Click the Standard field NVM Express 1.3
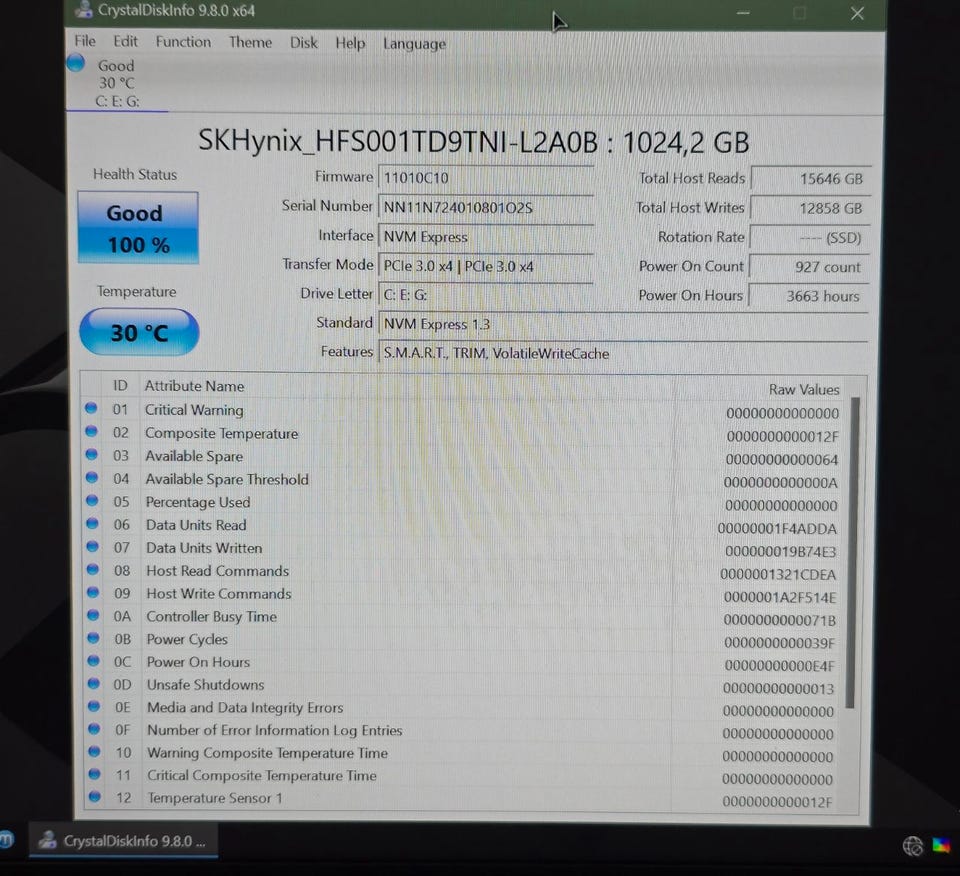 tap(623, 324)
